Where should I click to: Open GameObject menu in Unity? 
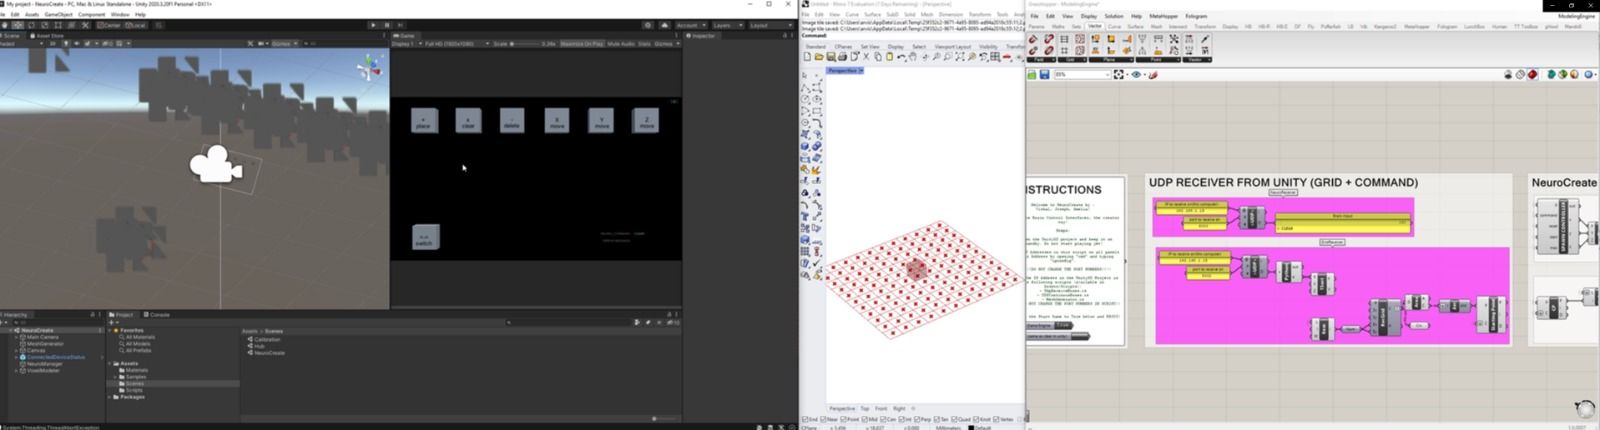pyautogui.click(x=58, y=14)
